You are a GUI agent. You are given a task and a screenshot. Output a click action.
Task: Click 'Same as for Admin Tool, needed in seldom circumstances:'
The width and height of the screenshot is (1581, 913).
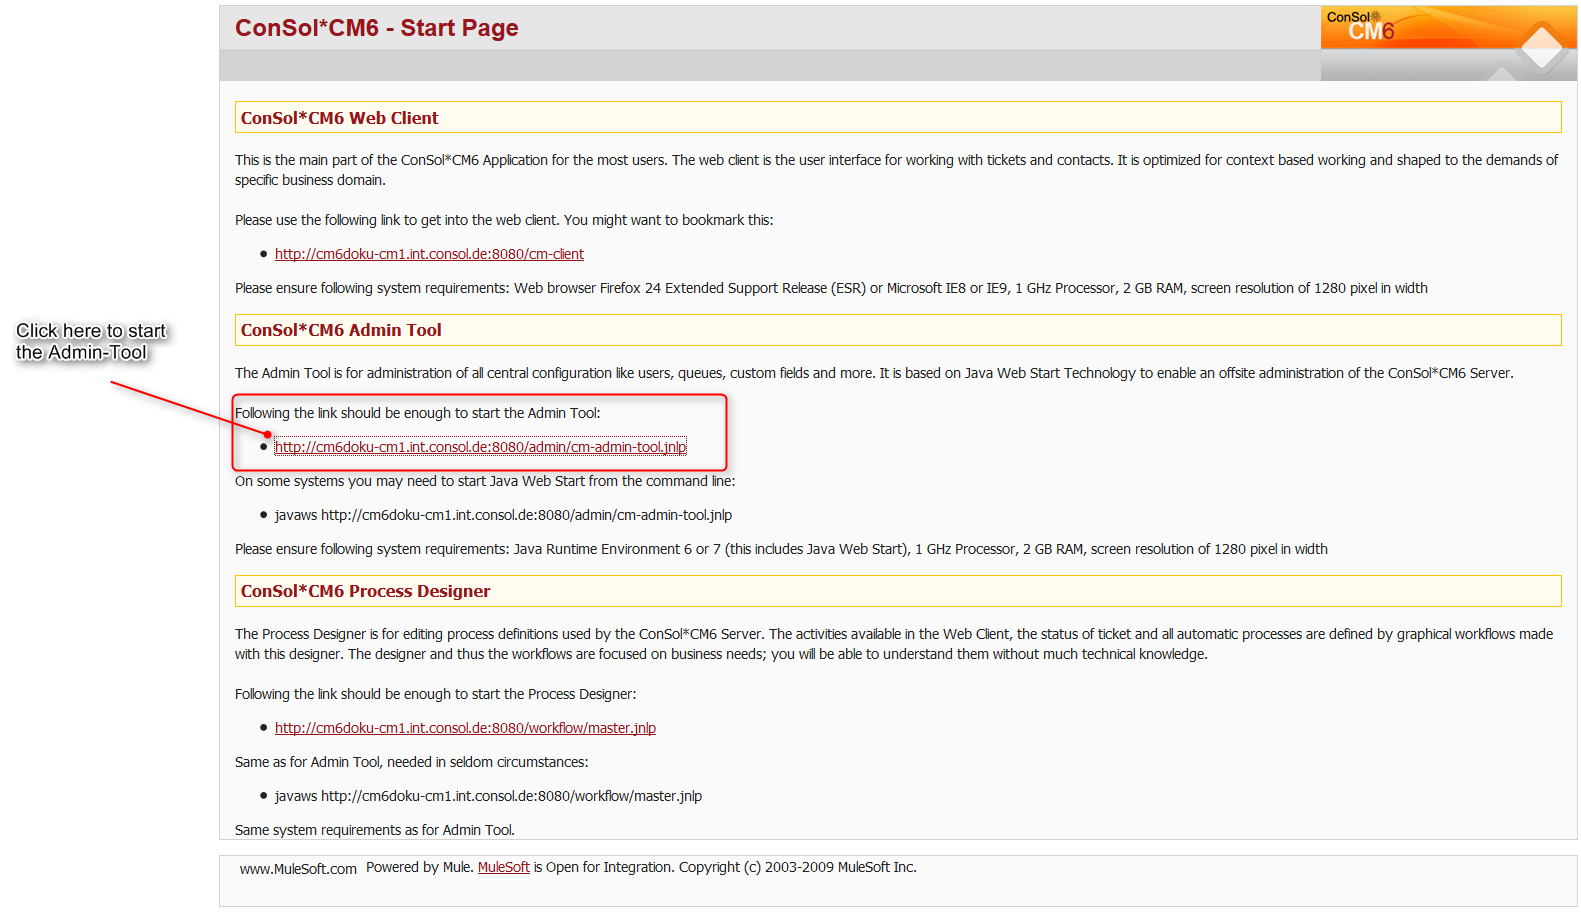[x=411, y=762]
